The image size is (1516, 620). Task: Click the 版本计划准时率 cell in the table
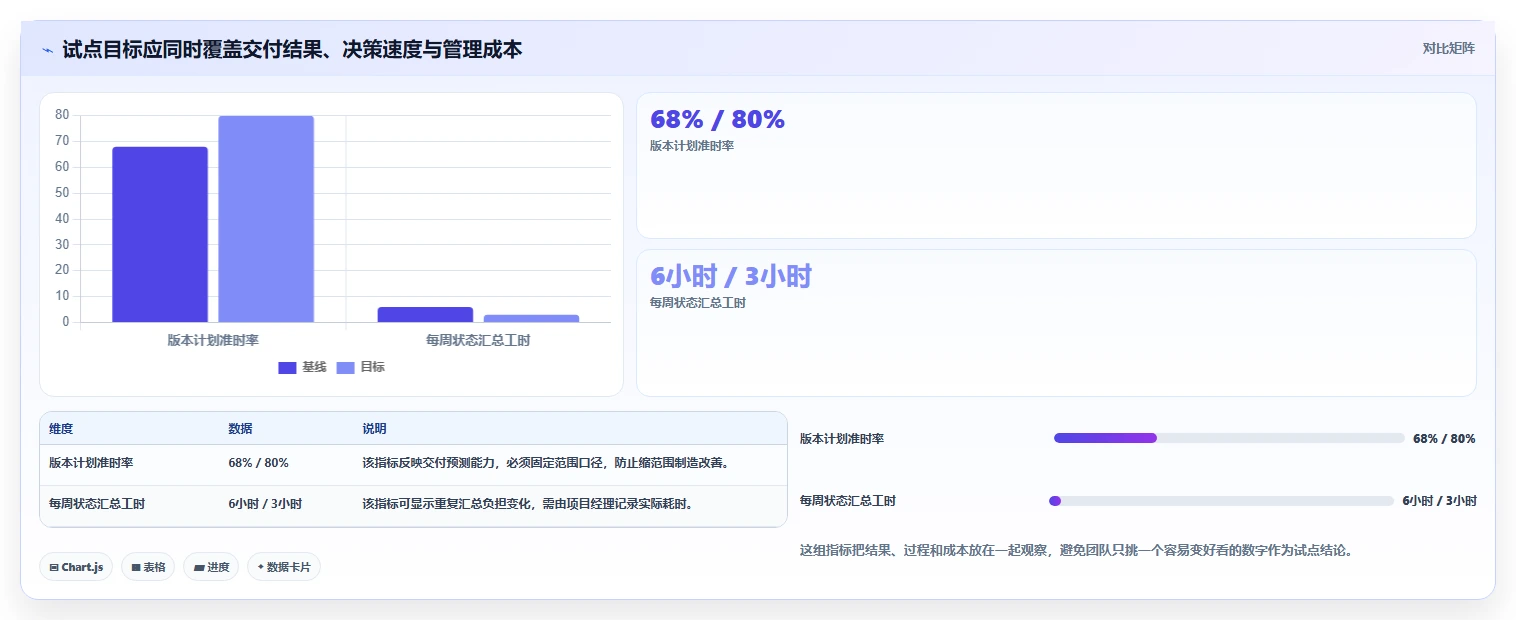coord(91,463)
